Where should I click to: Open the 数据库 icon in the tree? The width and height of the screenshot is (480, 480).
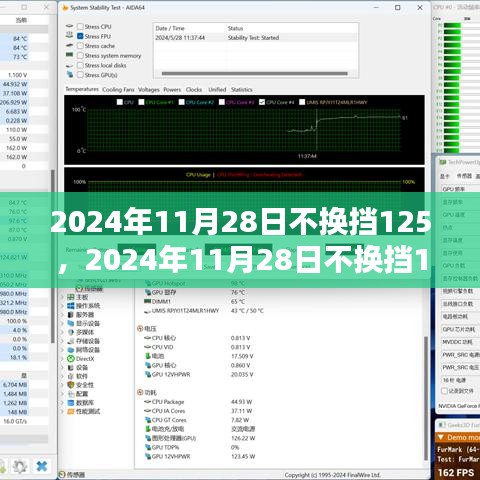(x=71, y=403)
